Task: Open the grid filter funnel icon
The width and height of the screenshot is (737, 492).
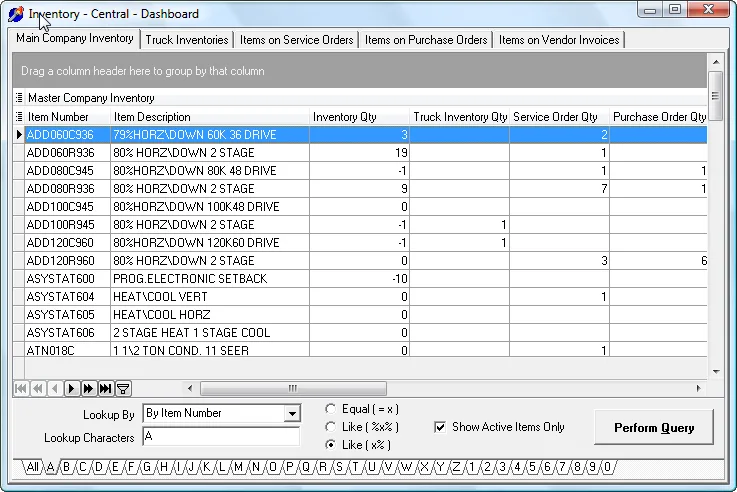Action: coord(123,389)
